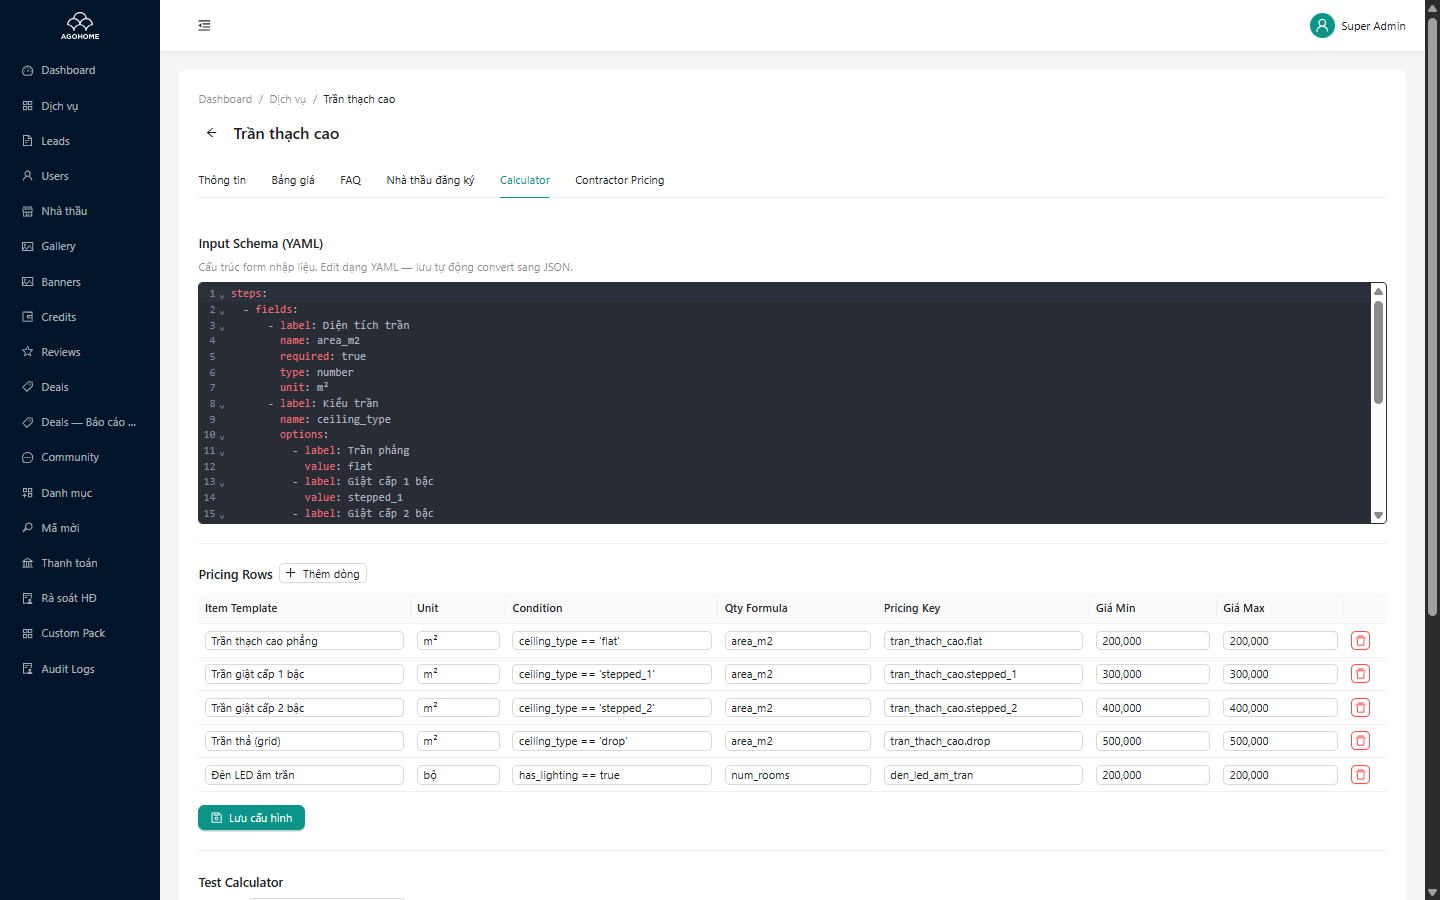Click the Super Admin username text

click(x=1373, y=26)
